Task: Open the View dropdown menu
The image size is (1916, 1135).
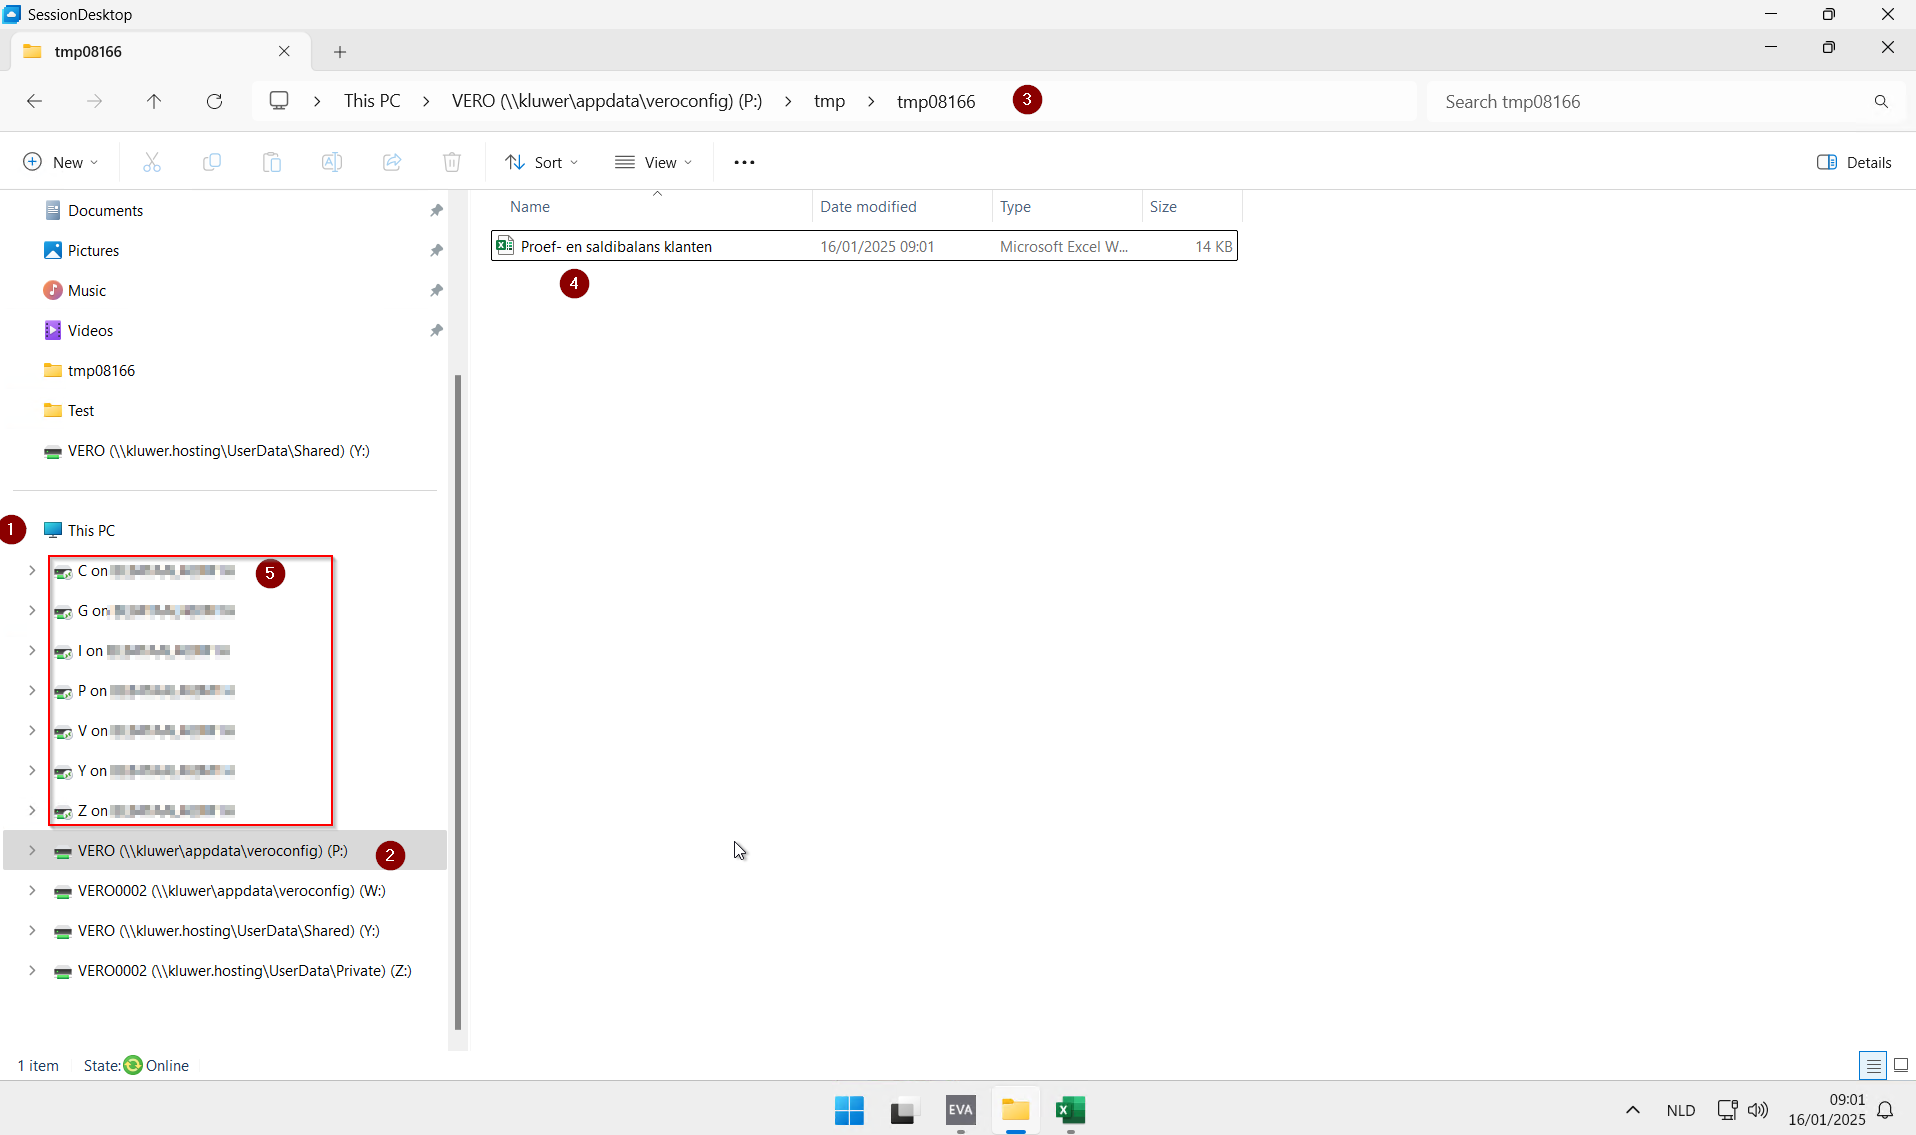Action: (x=653, y=162)
